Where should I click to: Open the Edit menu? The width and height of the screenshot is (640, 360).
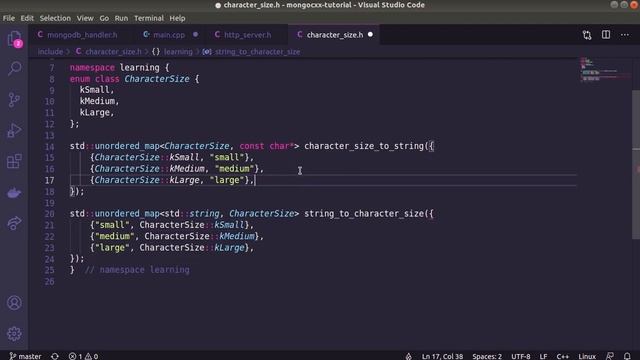click(27, 18)
